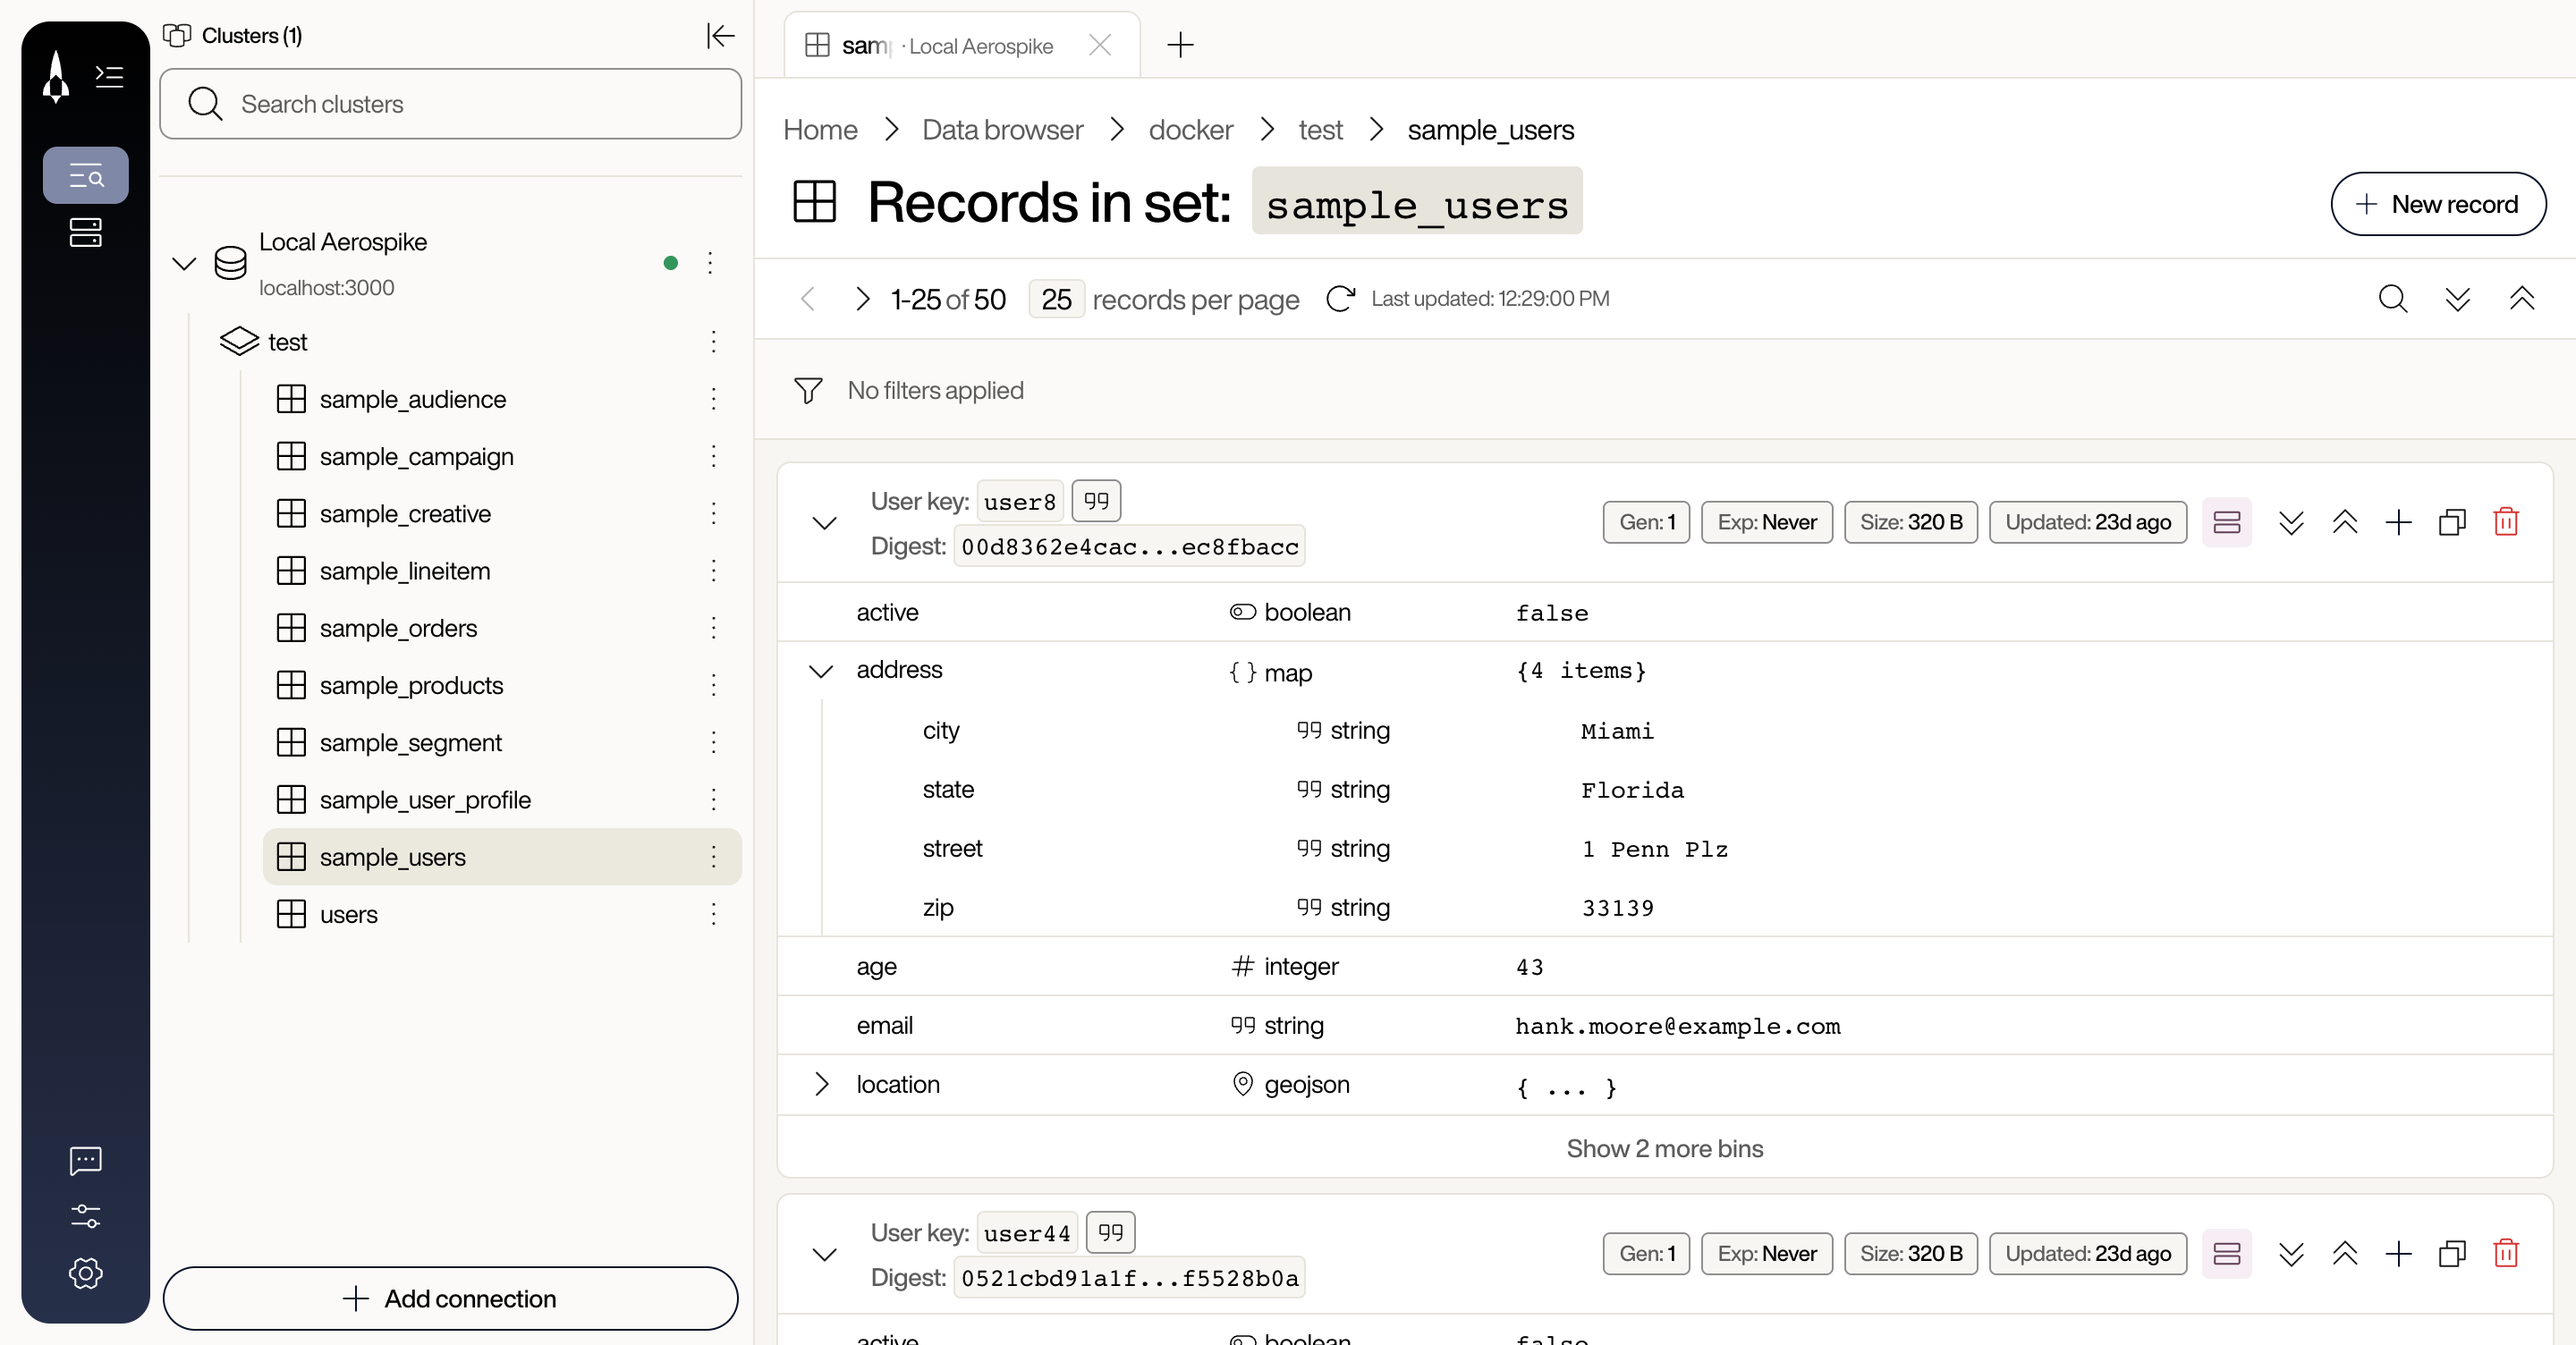This screenshot has width=2576, height=1345.
Task: Open options menu for Local Aerospike cluster
Action: (x=710, y=263)
